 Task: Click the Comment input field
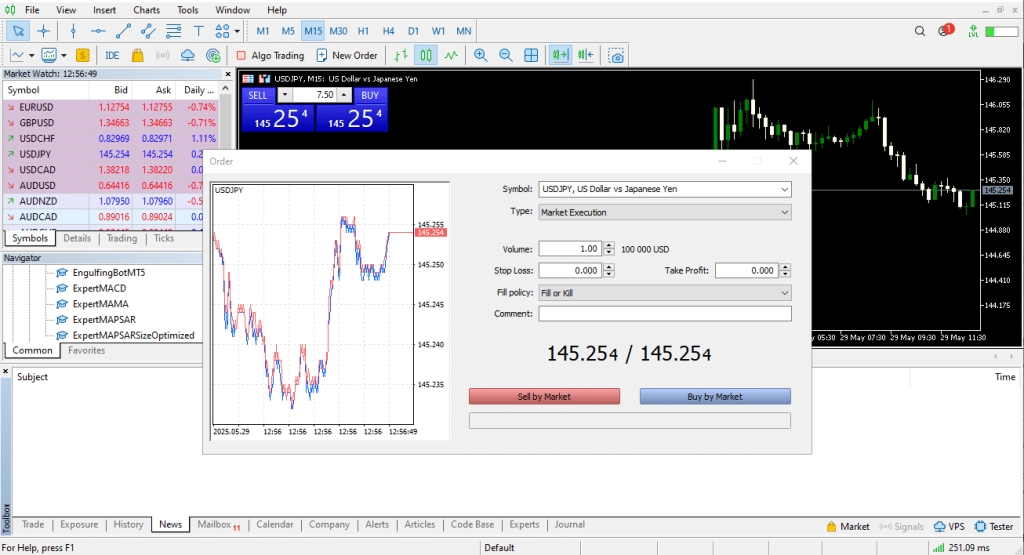664,314
